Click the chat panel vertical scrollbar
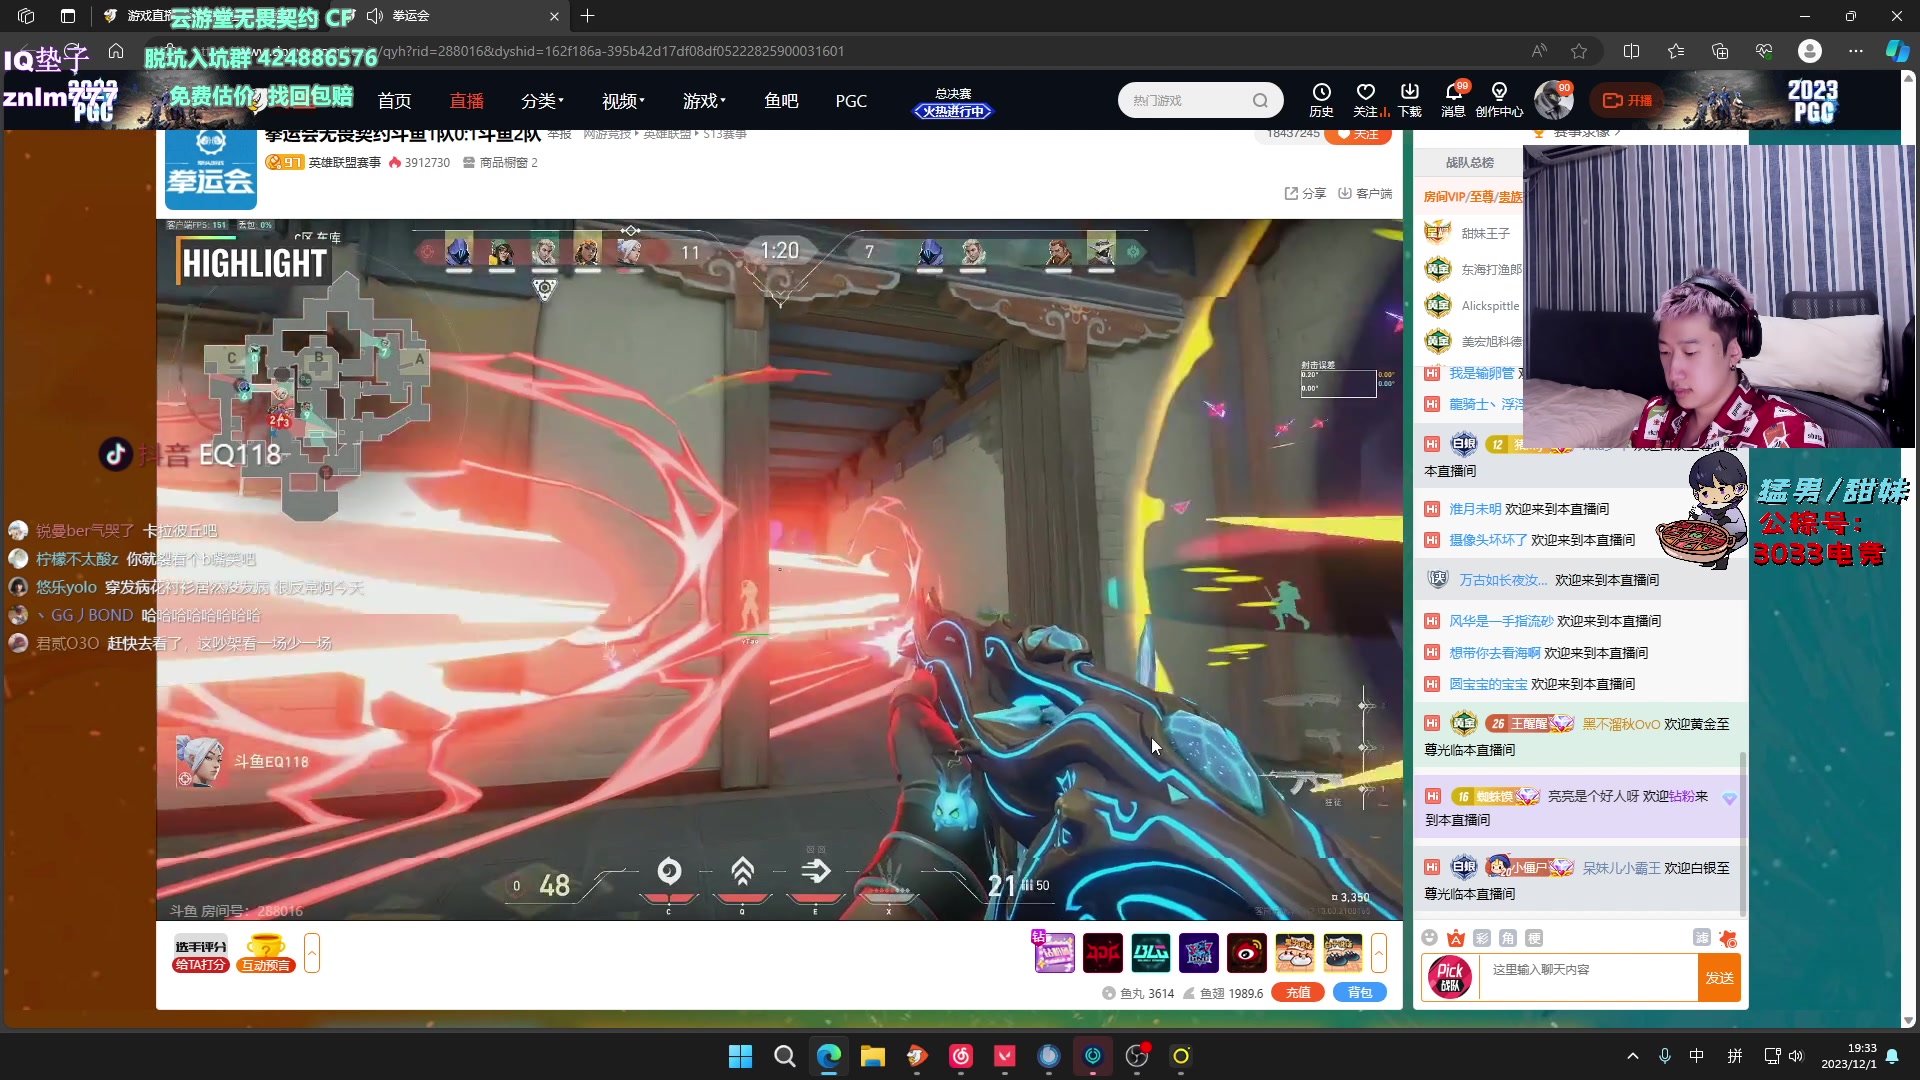Viewport: 1920px width, 1080px height. (1743, 833)
